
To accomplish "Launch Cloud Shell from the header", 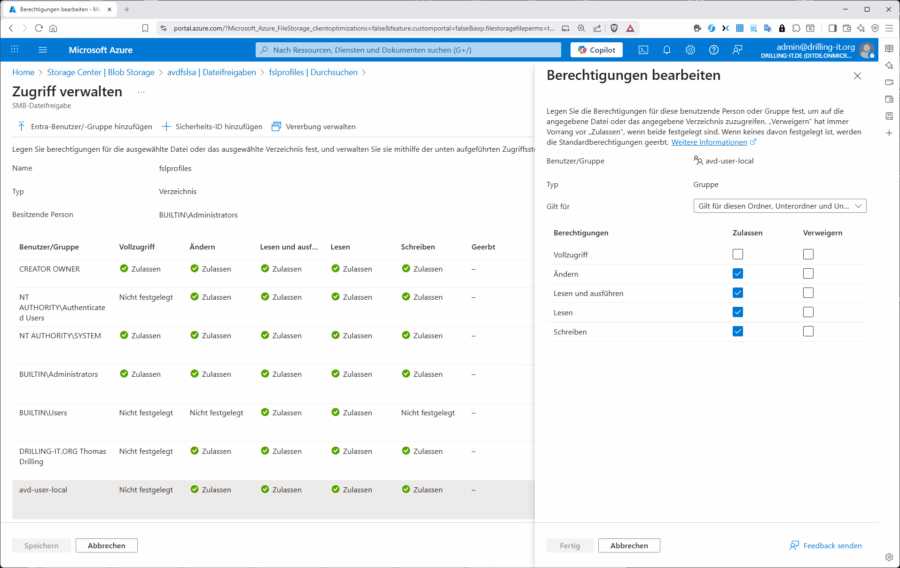I will coord(643,50).
